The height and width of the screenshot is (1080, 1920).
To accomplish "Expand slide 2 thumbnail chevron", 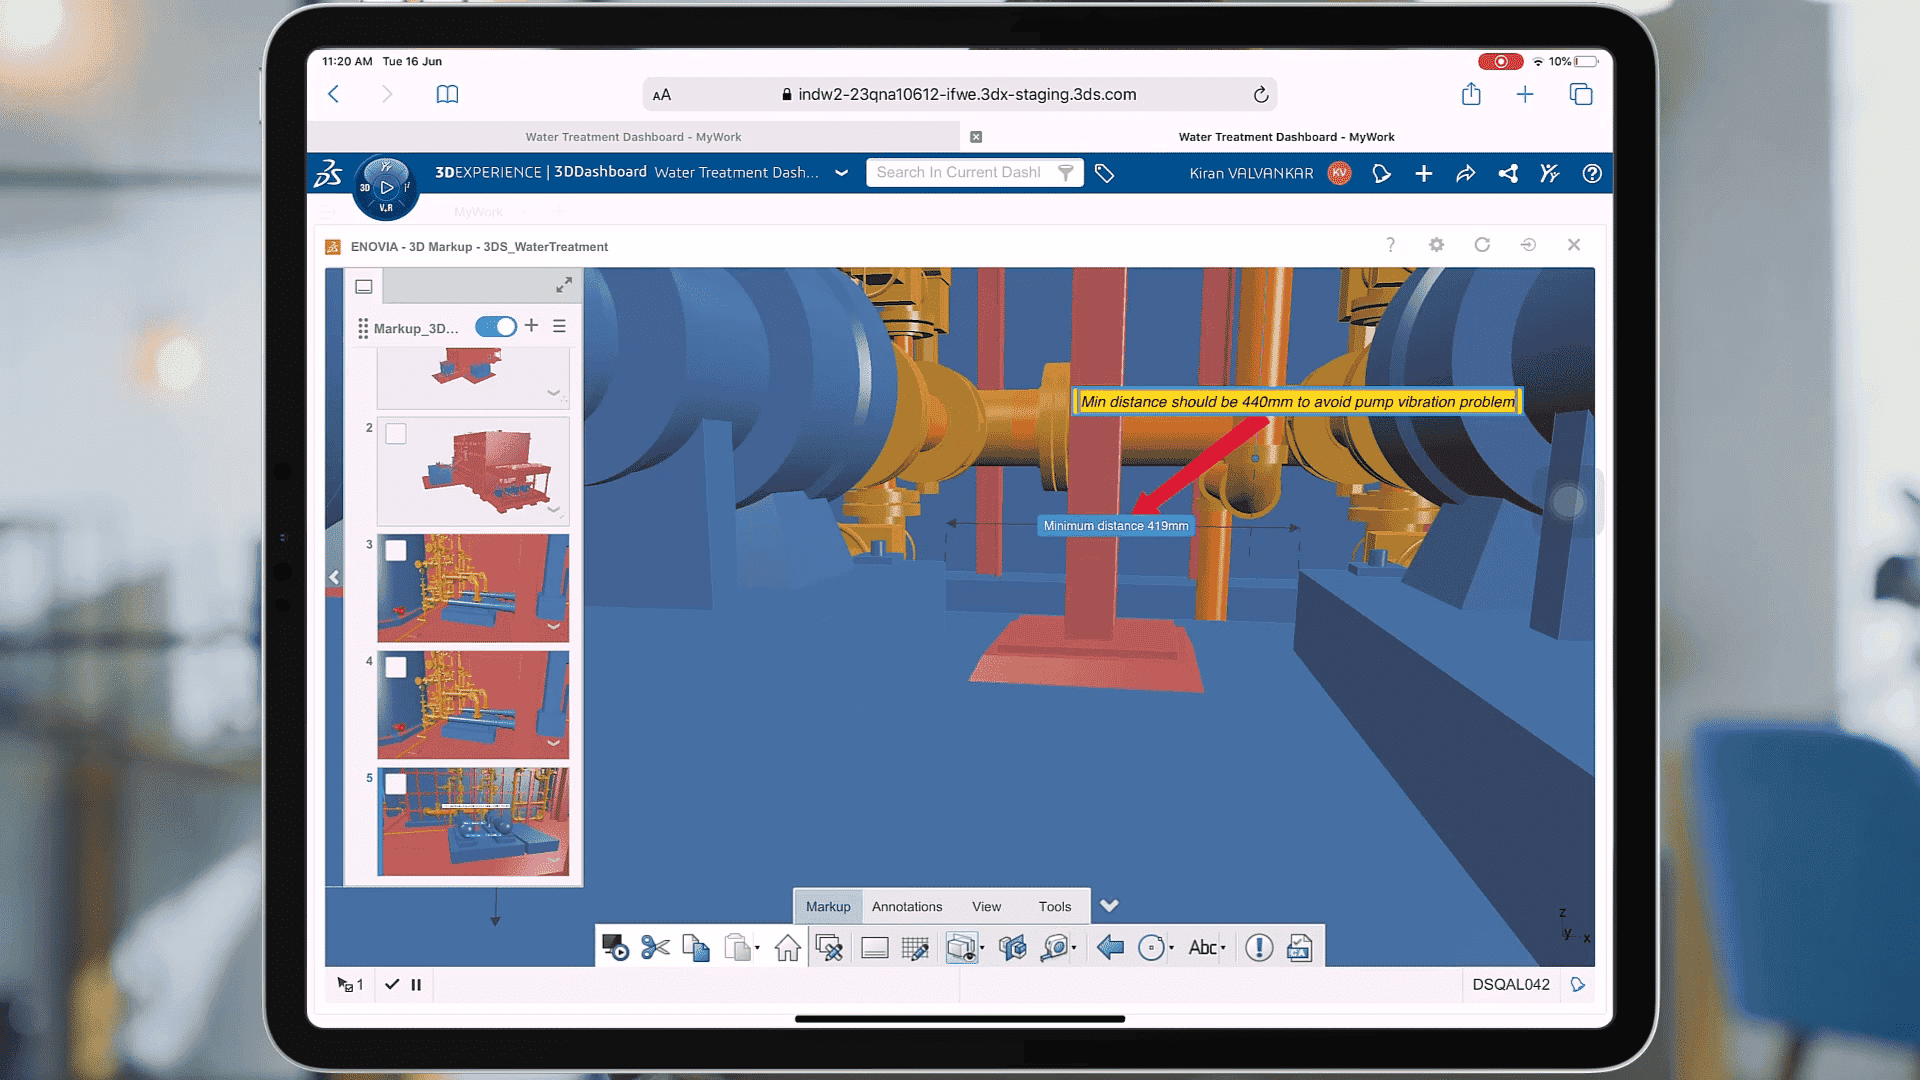I will click(x=553, y=510).
